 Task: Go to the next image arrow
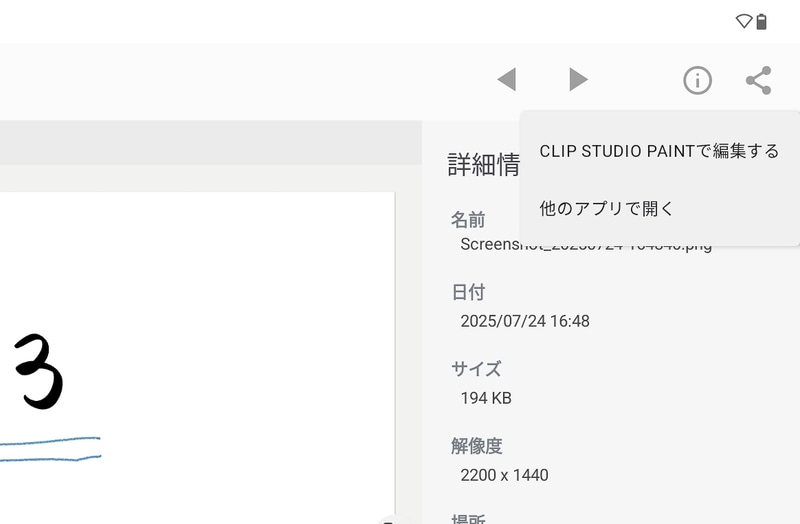point(579,80)
